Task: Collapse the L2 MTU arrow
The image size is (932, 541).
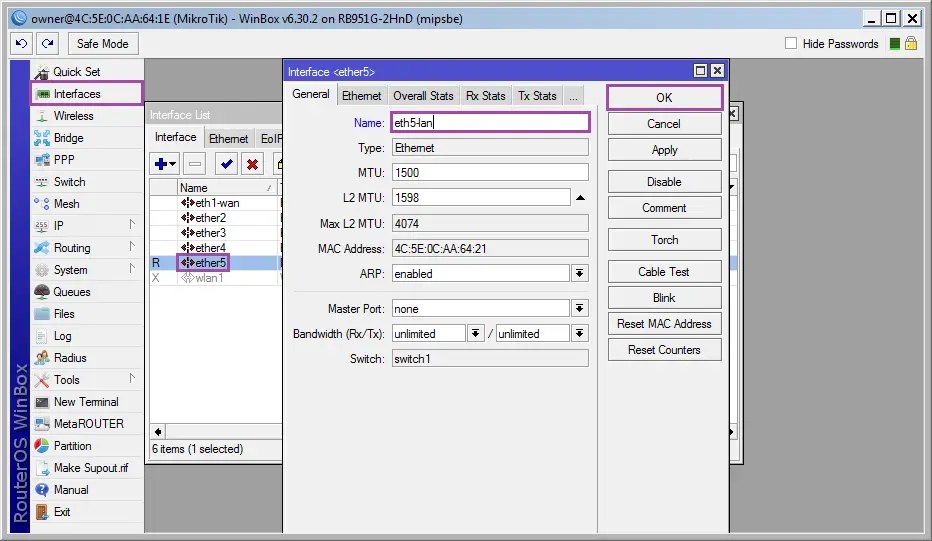Action: click(x=581, y=198)
